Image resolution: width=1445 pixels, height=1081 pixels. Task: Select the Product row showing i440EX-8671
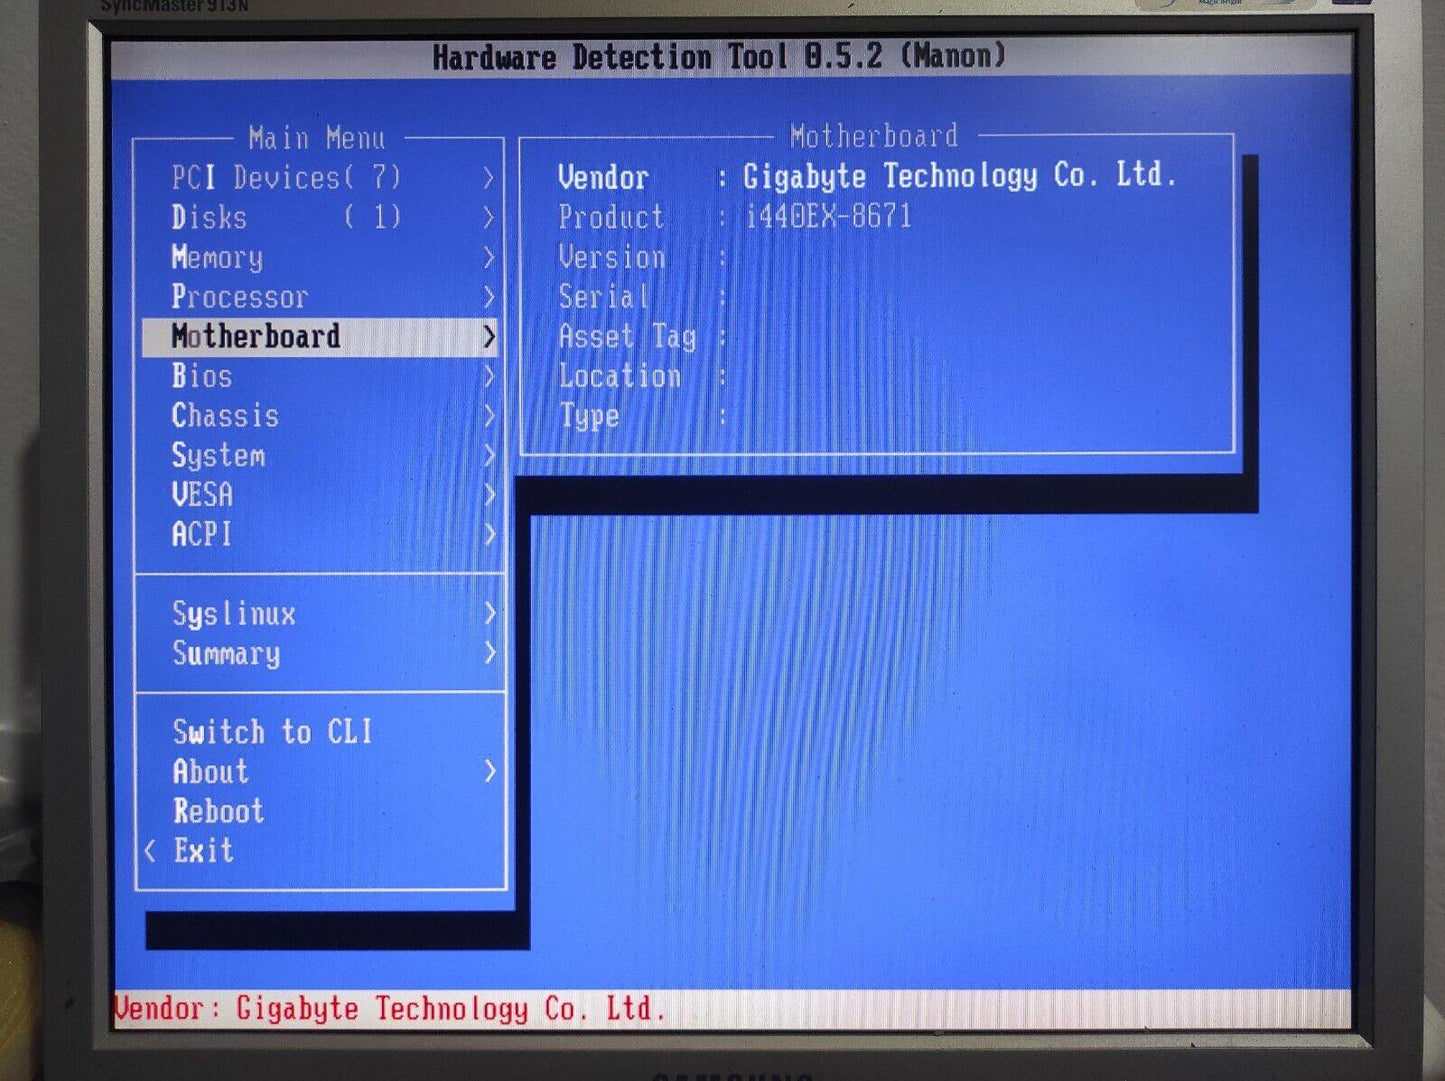[735, 217]
